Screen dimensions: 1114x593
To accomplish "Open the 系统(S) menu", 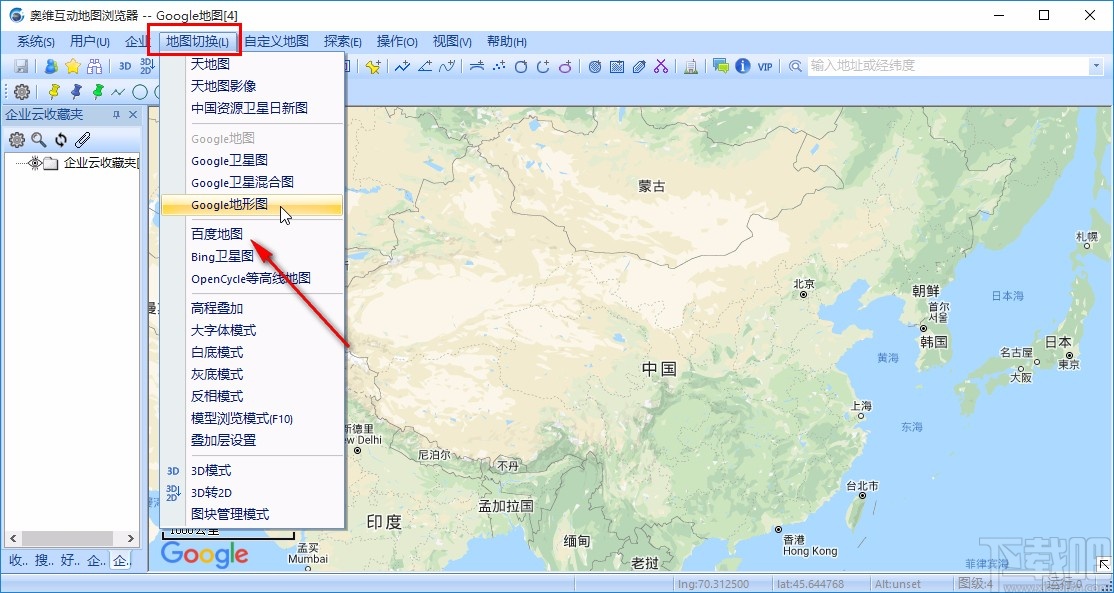I will coord(36,42).
